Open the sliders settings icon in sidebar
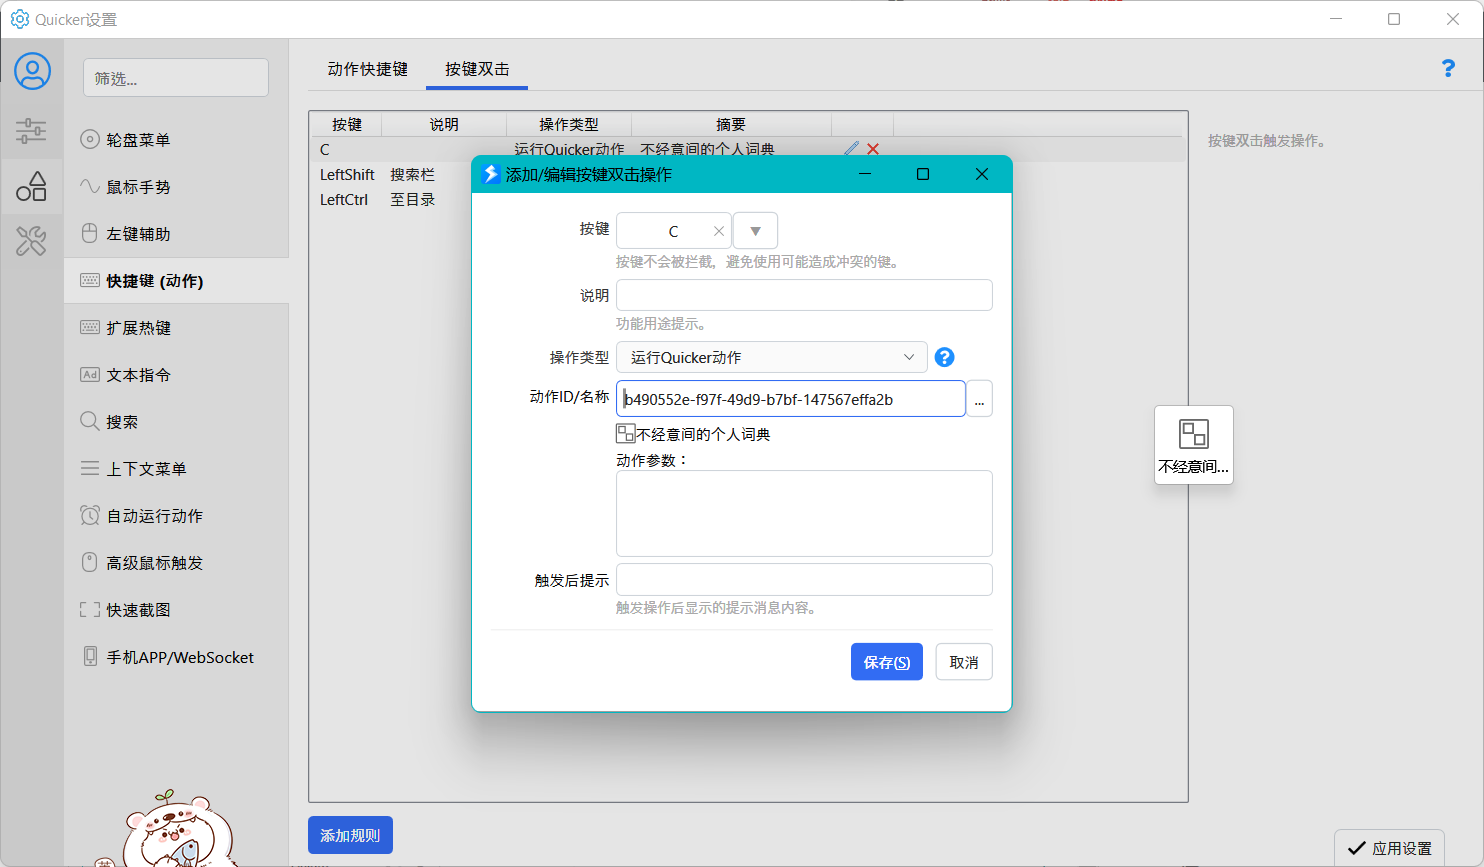1484x867 pixels. [x=31, y=130]
